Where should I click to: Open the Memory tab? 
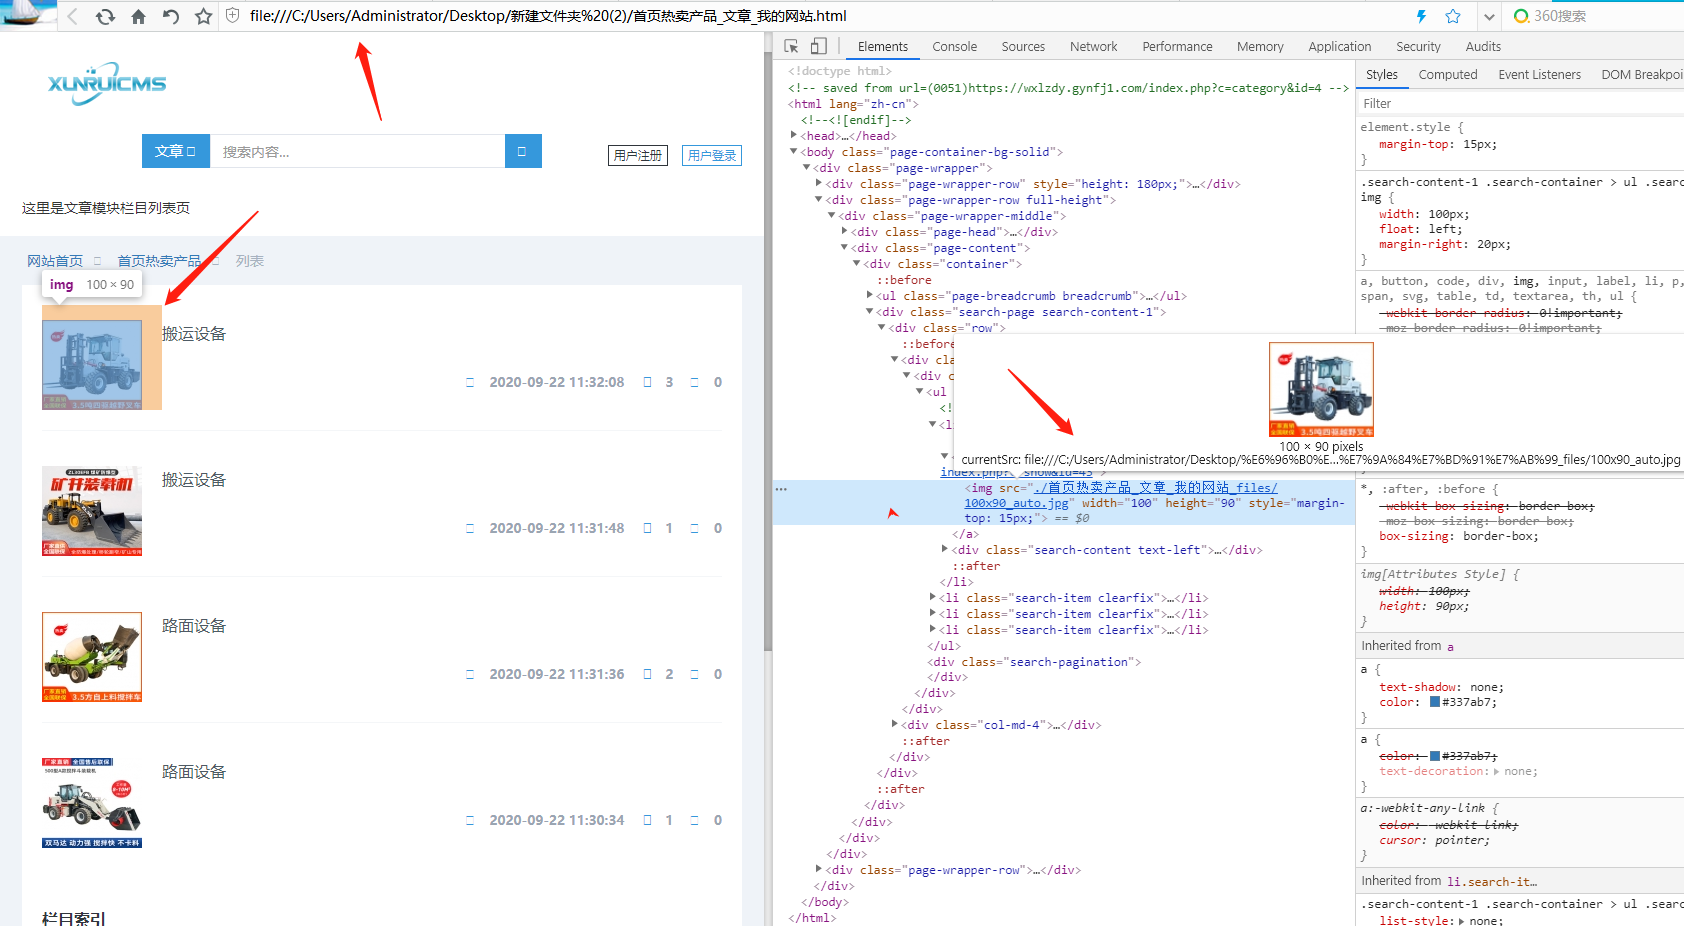point(1260,46)
